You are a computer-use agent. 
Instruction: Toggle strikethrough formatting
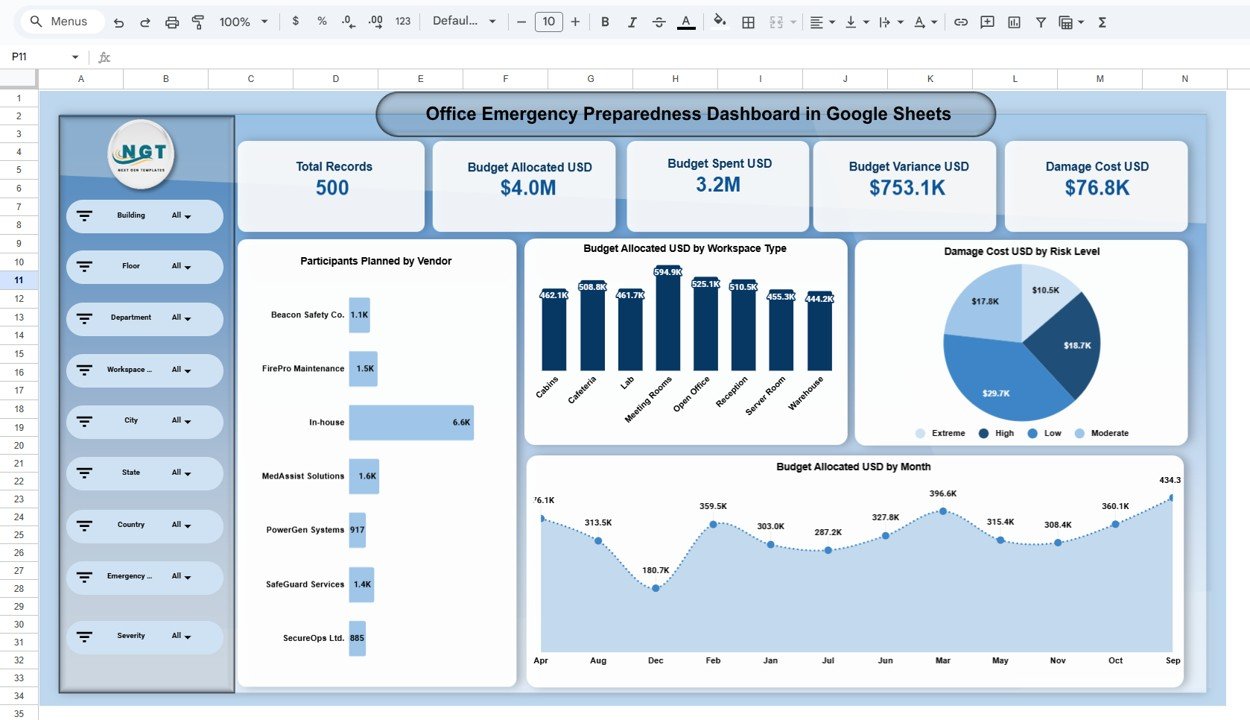pyautogui.click(x=658, y=21)
